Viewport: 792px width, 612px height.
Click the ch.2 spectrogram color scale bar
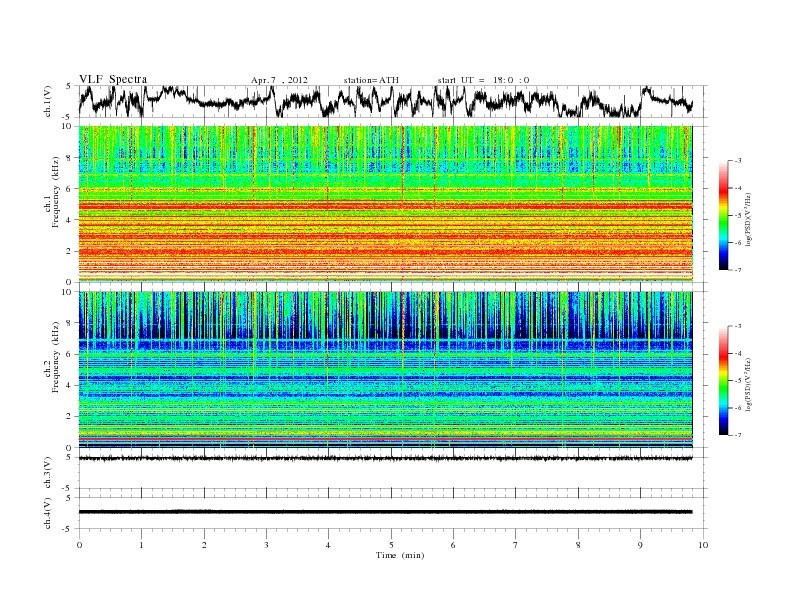pos(723,381)
